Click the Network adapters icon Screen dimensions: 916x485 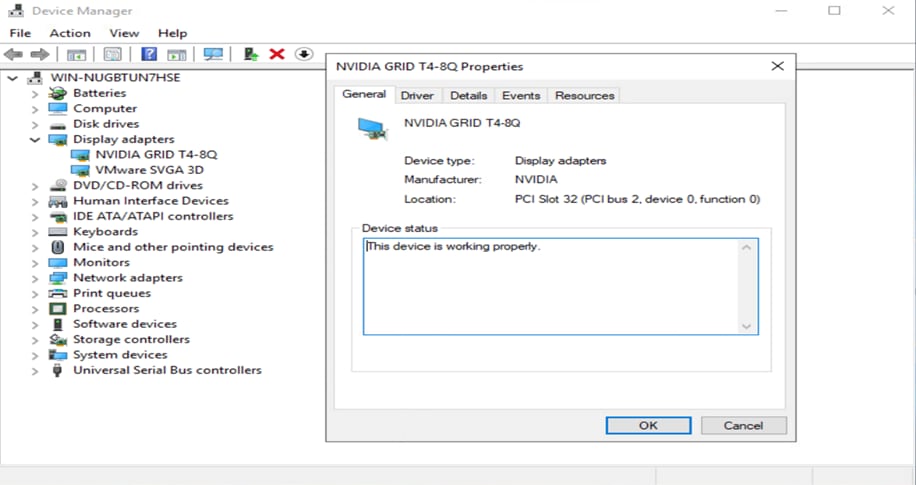click(58, 278)
